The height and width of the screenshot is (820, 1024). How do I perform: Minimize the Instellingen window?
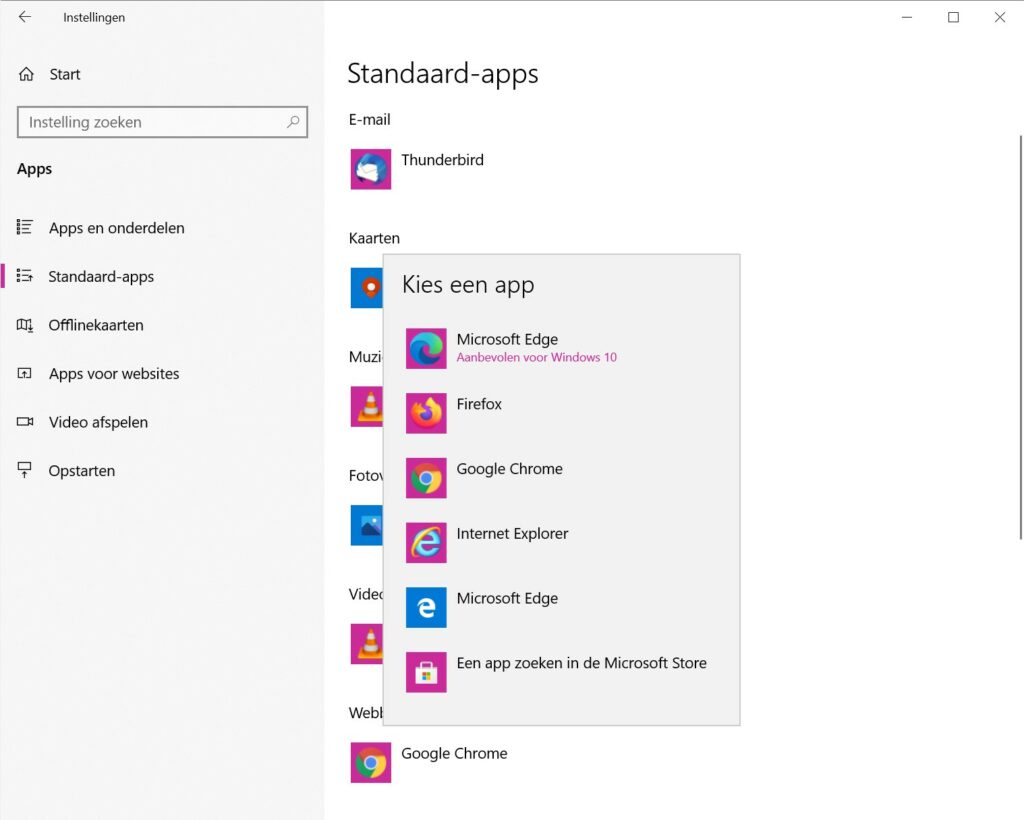906,17
